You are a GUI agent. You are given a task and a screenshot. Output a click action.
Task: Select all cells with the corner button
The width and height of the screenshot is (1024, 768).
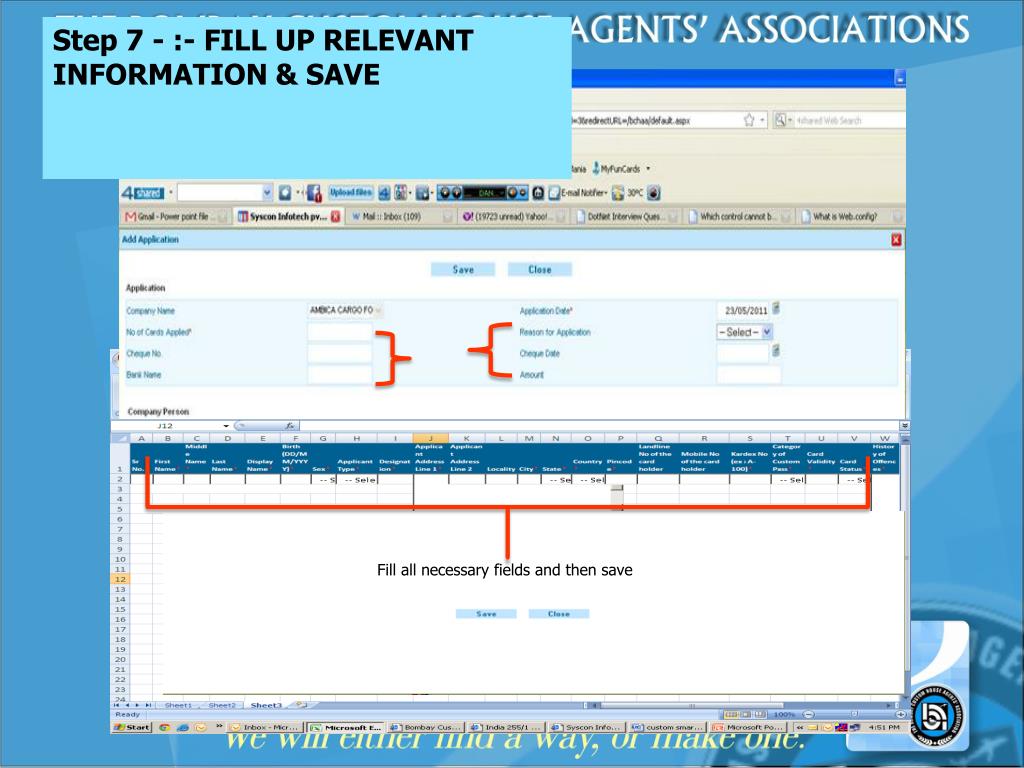(x=120, y=438)
